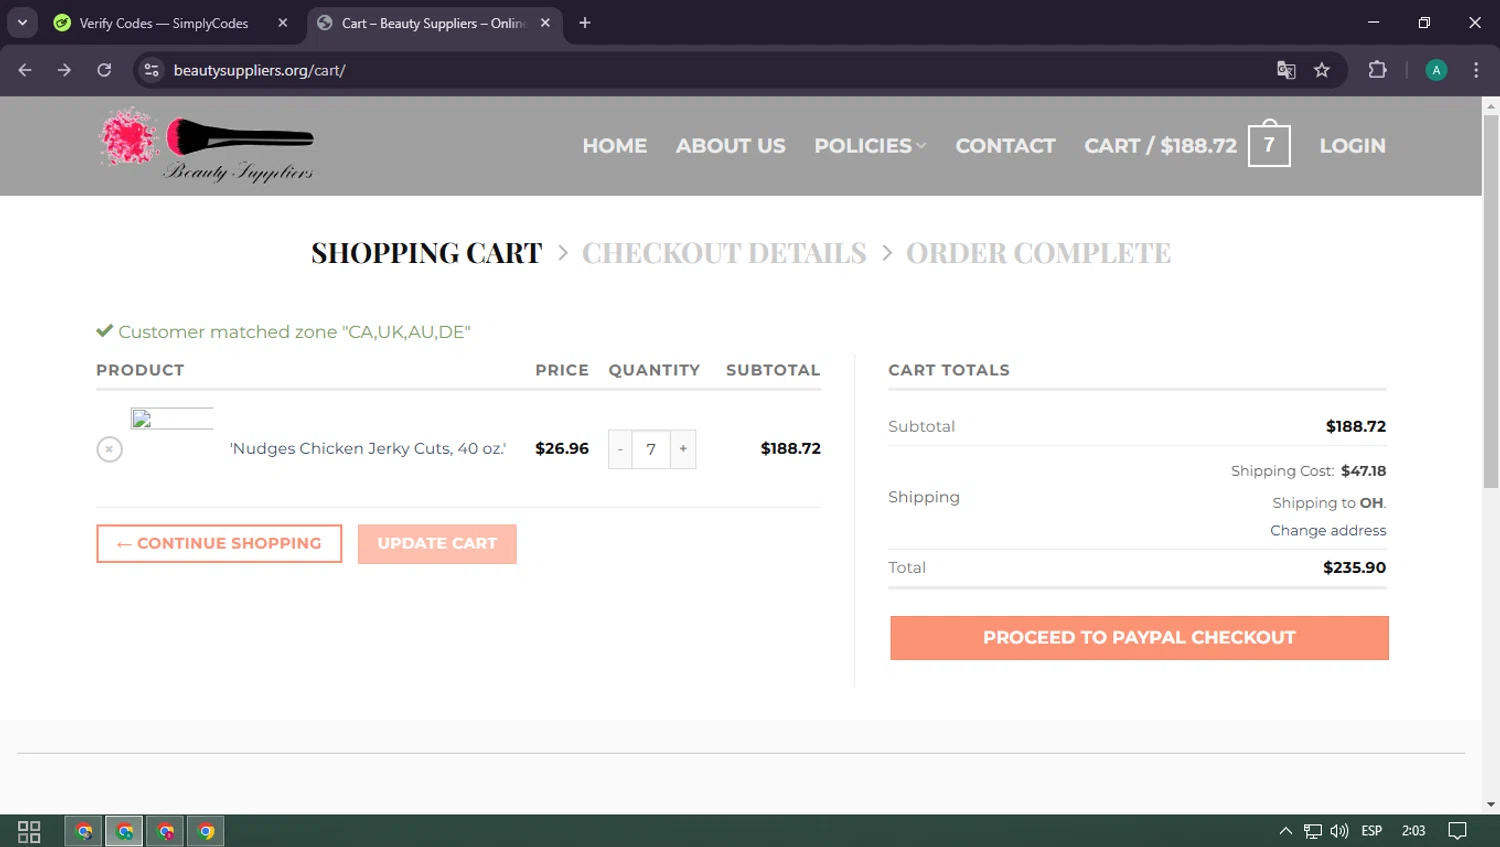
Task: Click the translate page icon
Action: click(x=1286, y=70)
